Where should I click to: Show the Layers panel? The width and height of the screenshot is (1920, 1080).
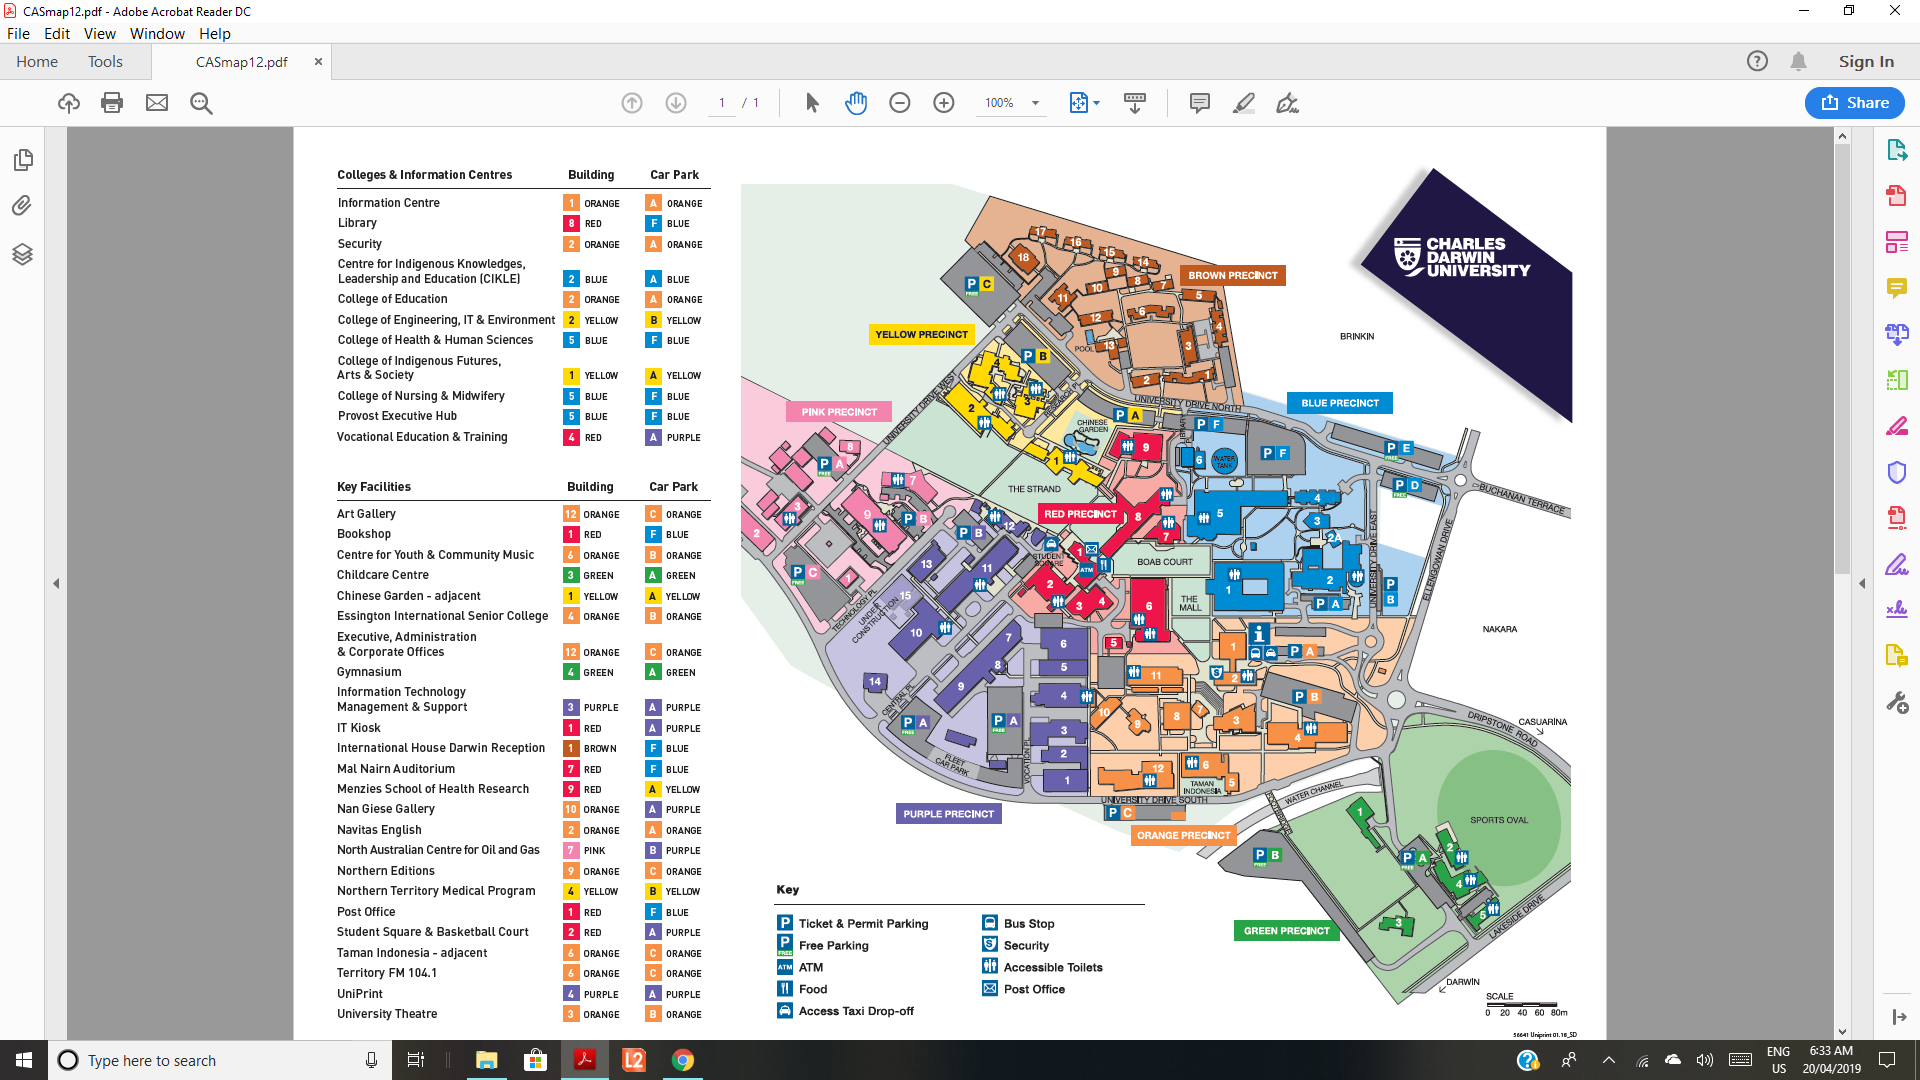tap(22, 254)
